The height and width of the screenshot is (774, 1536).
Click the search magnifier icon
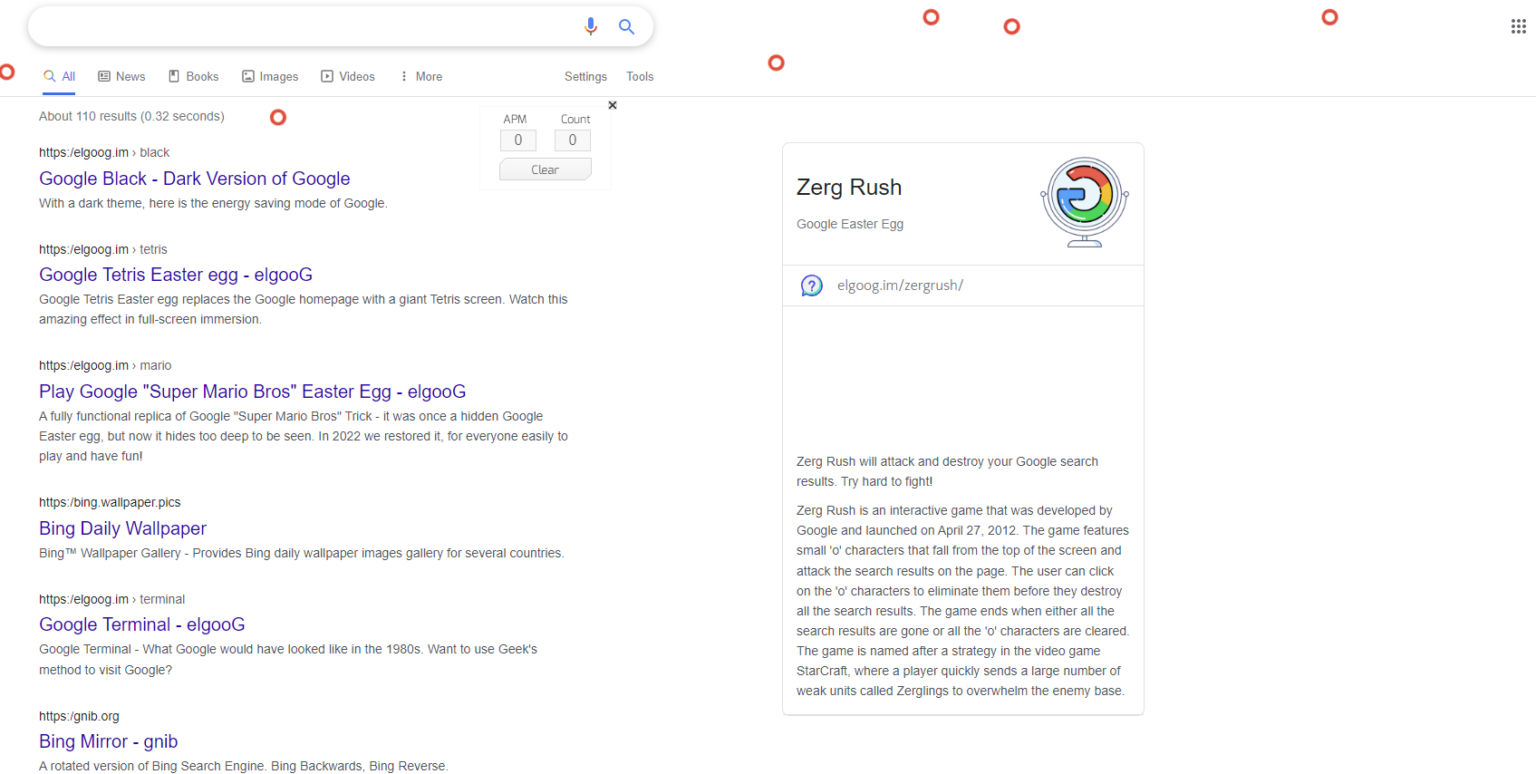(627, 26)
